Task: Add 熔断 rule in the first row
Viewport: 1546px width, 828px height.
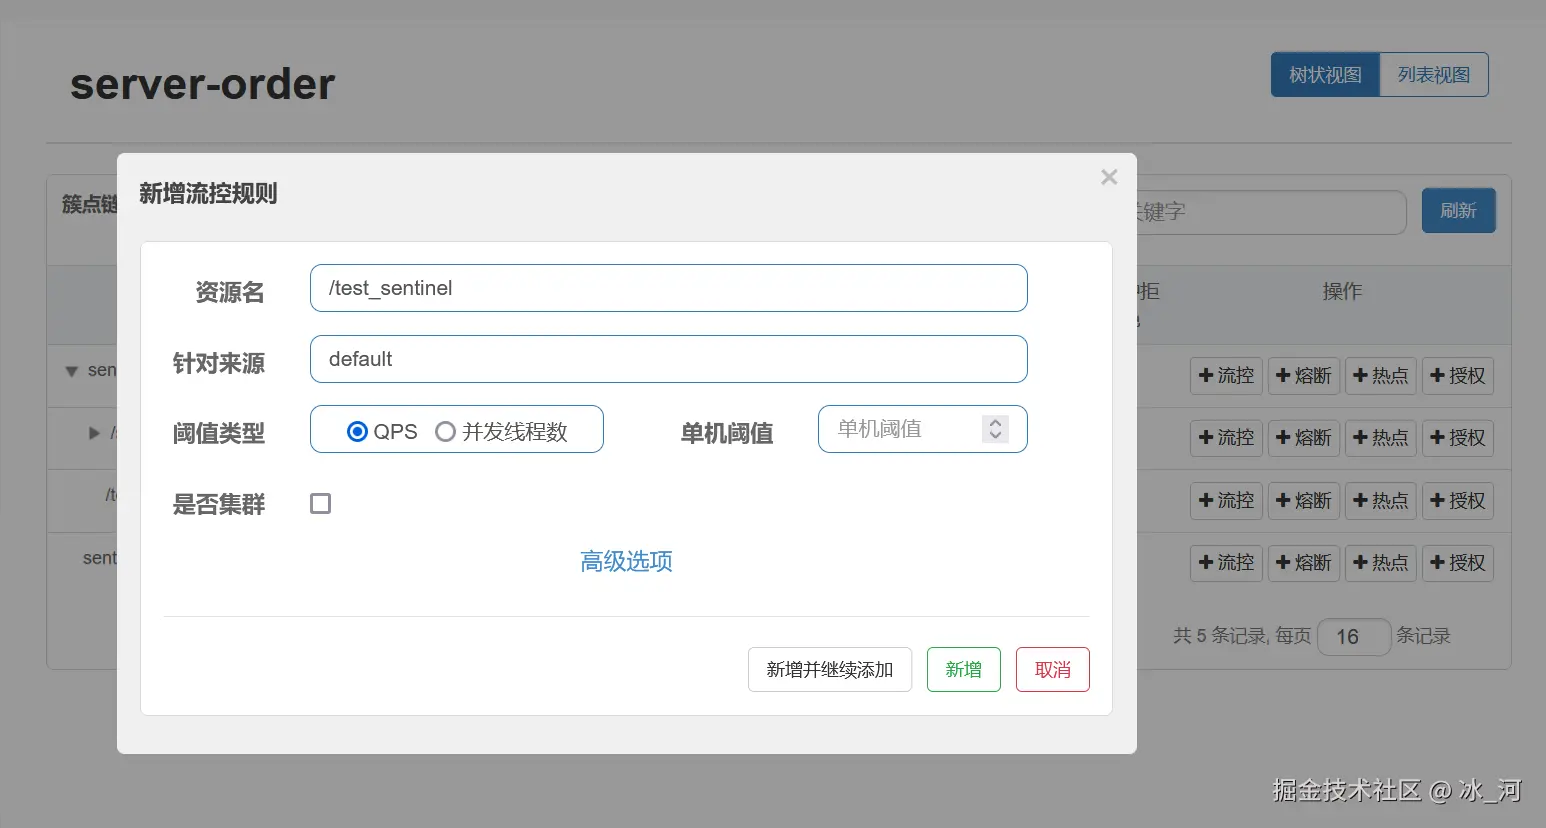Action: (x=1304, y=376)
